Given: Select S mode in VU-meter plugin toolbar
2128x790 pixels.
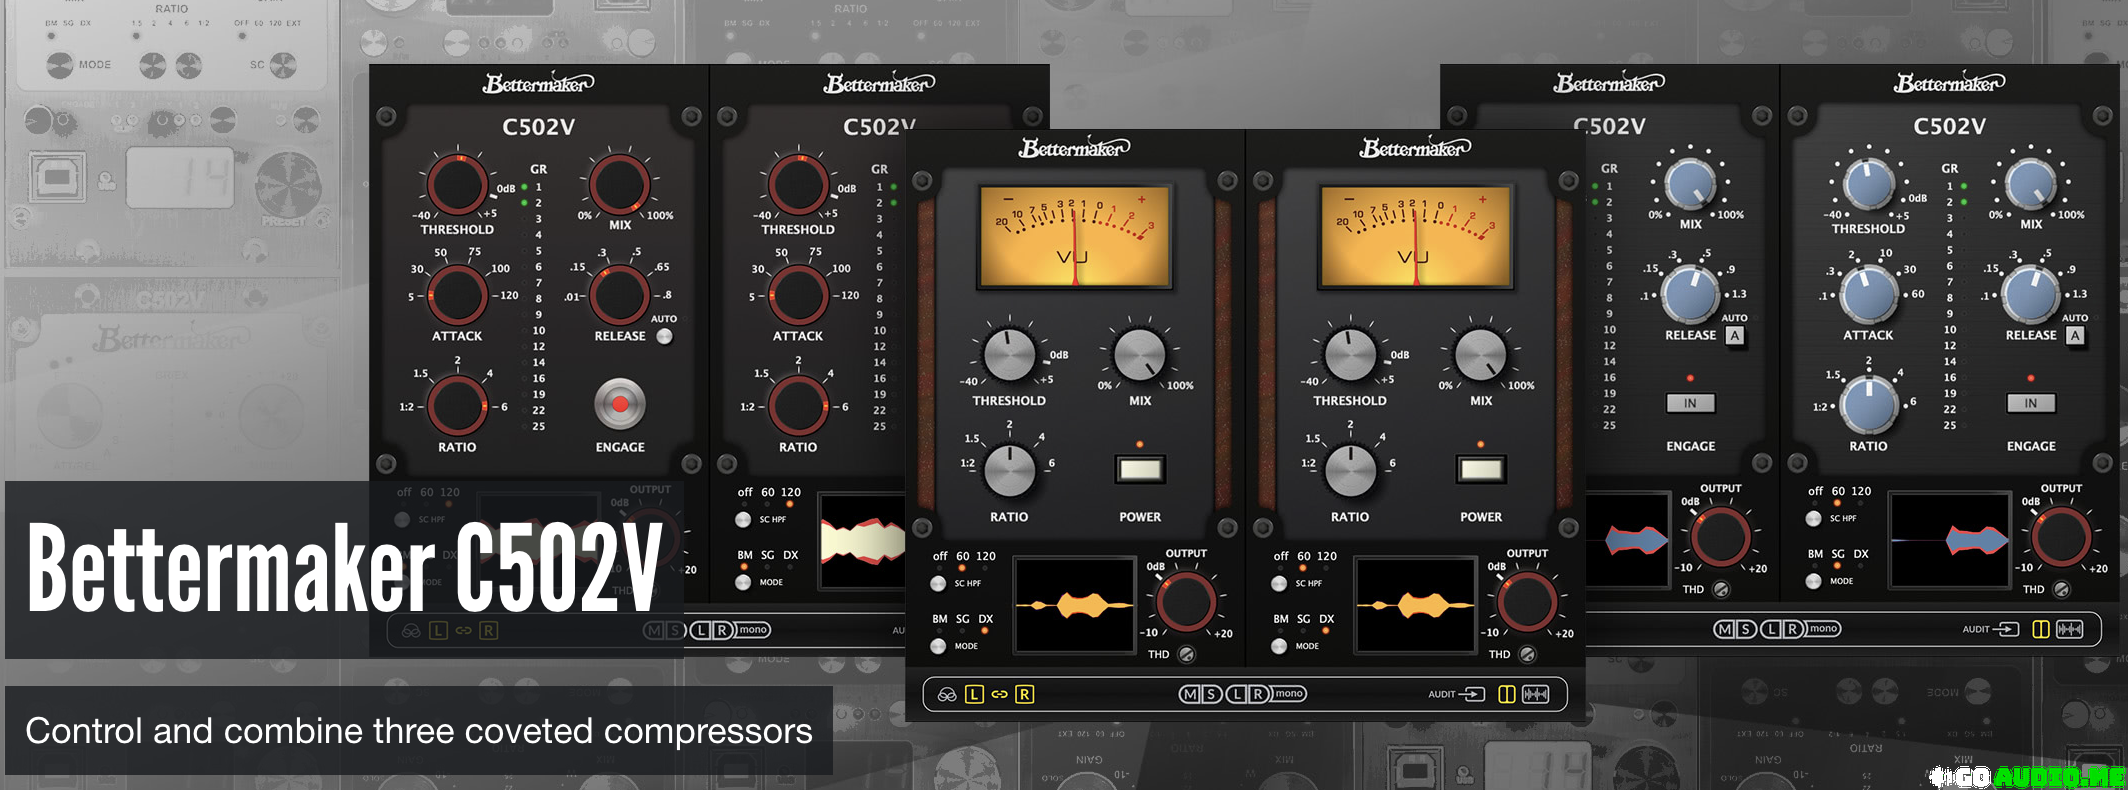Looking at the screenshot, I should click(1211, 694).
